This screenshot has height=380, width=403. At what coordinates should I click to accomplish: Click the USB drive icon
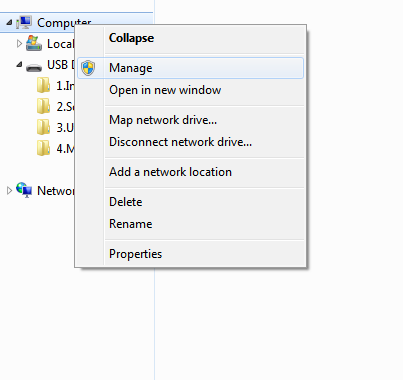pos(34,67)
